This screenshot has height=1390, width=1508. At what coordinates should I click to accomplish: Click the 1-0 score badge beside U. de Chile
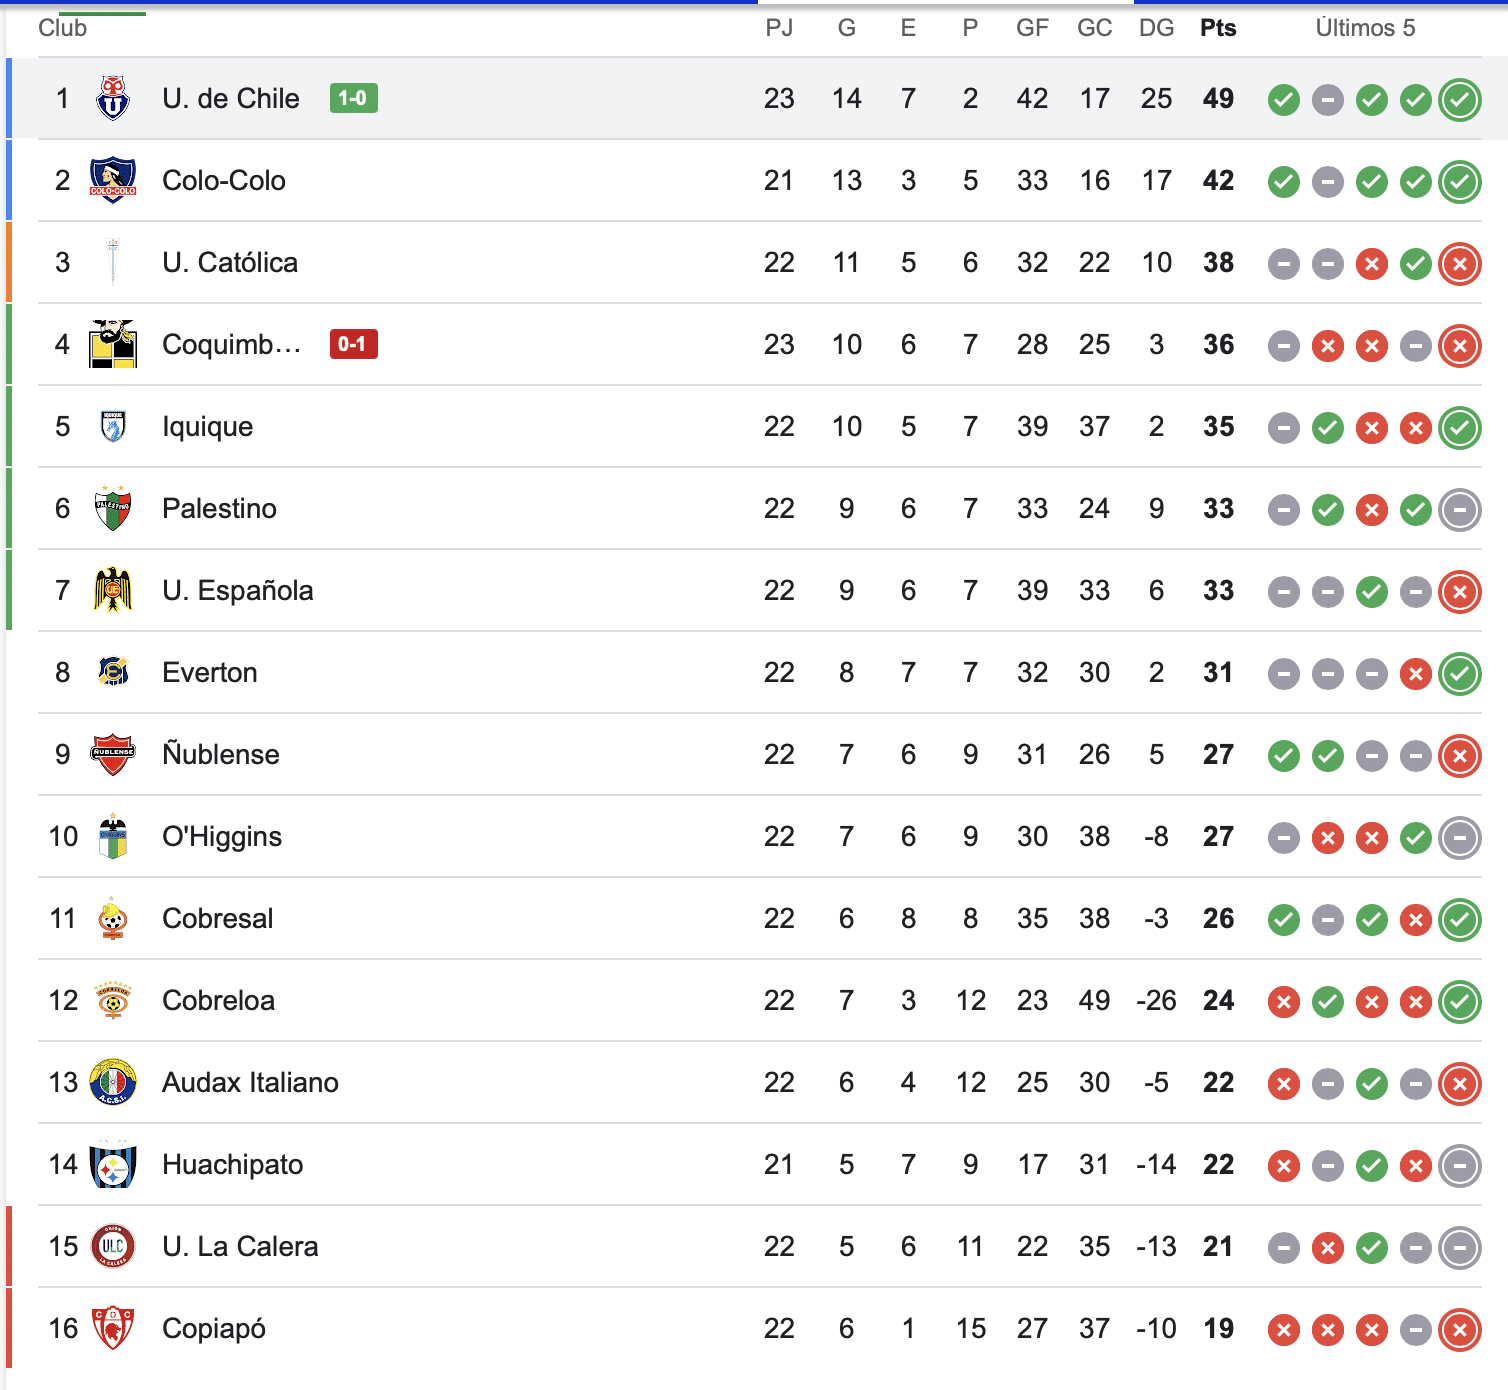[x=353, y=98]
